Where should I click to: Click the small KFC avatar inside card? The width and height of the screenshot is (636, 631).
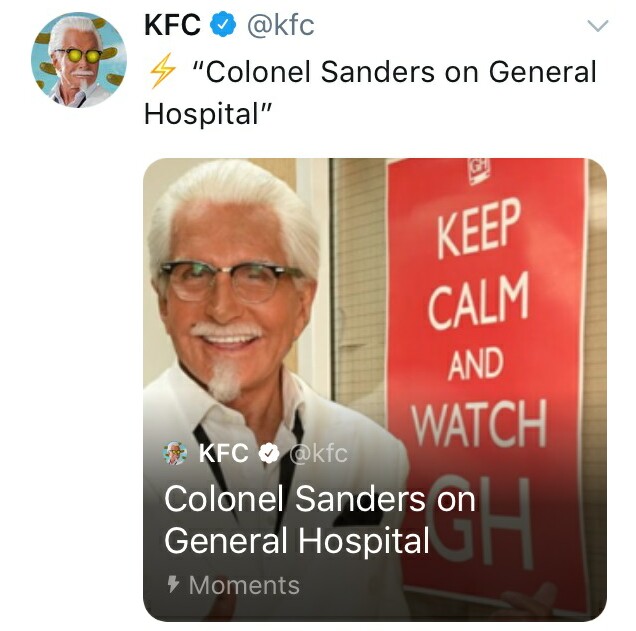coord(175,453)
